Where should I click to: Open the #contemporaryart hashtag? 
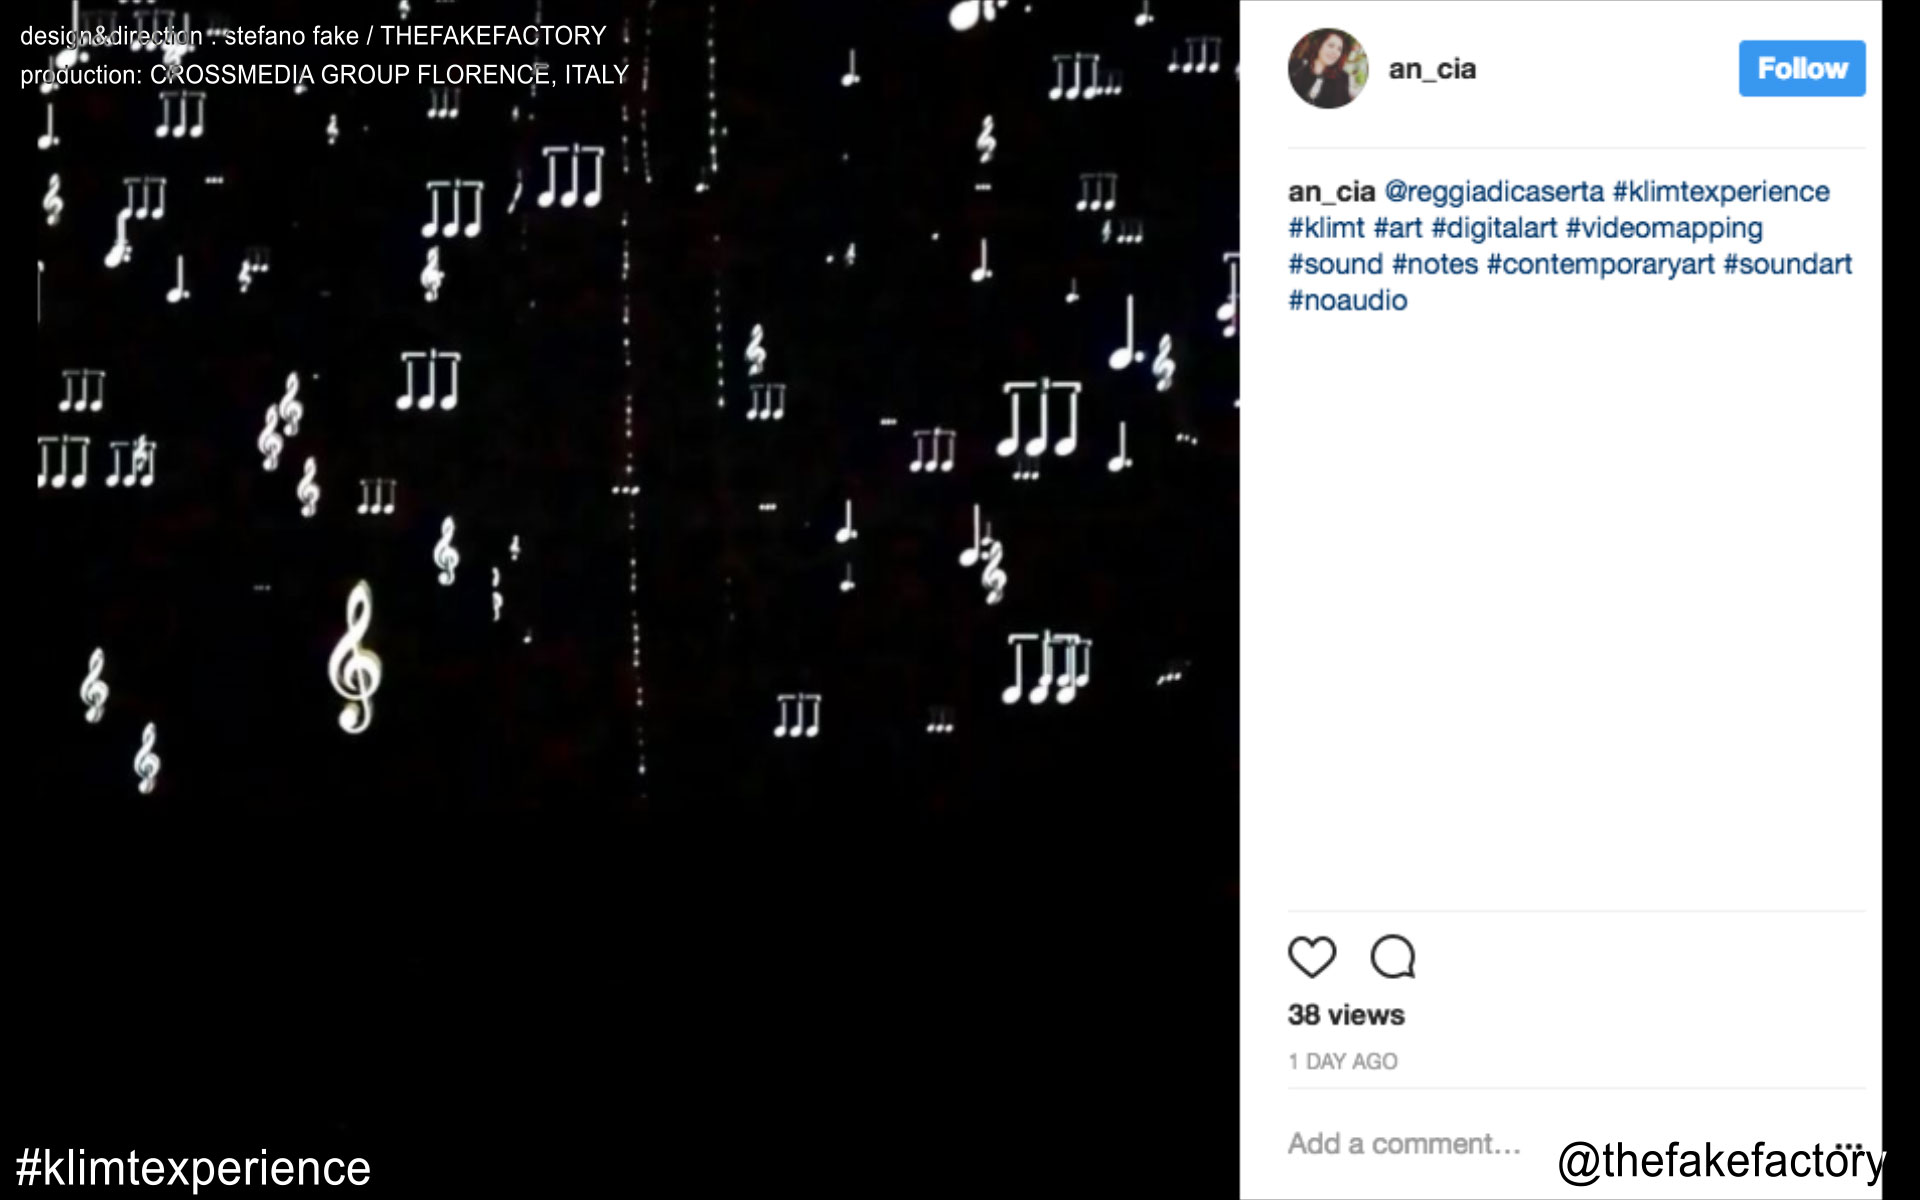pos(1601,264)
